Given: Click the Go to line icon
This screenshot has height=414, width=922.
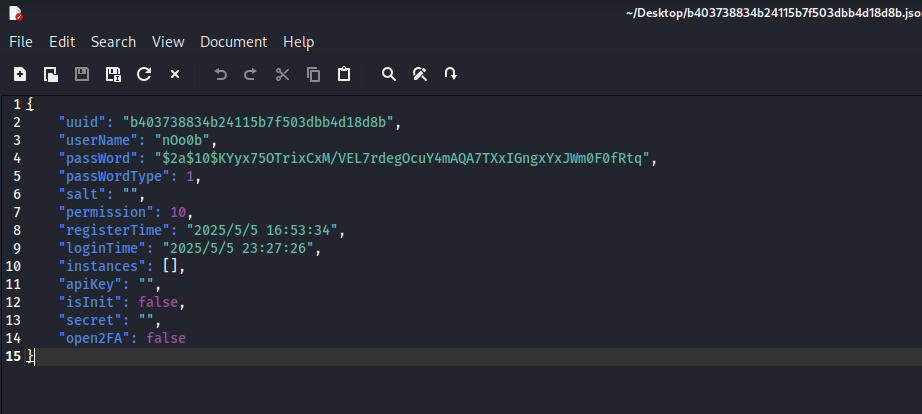Looking at the screenshot, I should point(451,74).
